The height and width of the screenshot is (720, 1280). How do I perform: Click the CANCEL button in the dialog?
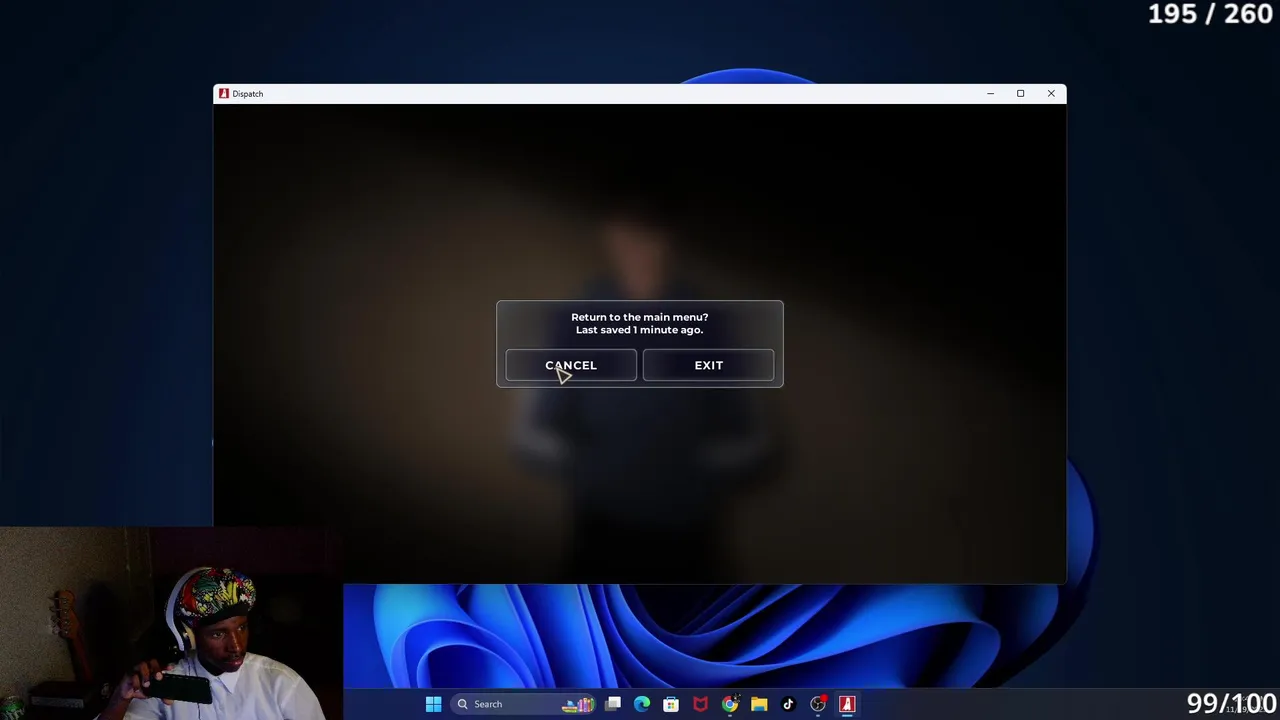(x=571, y=365)
